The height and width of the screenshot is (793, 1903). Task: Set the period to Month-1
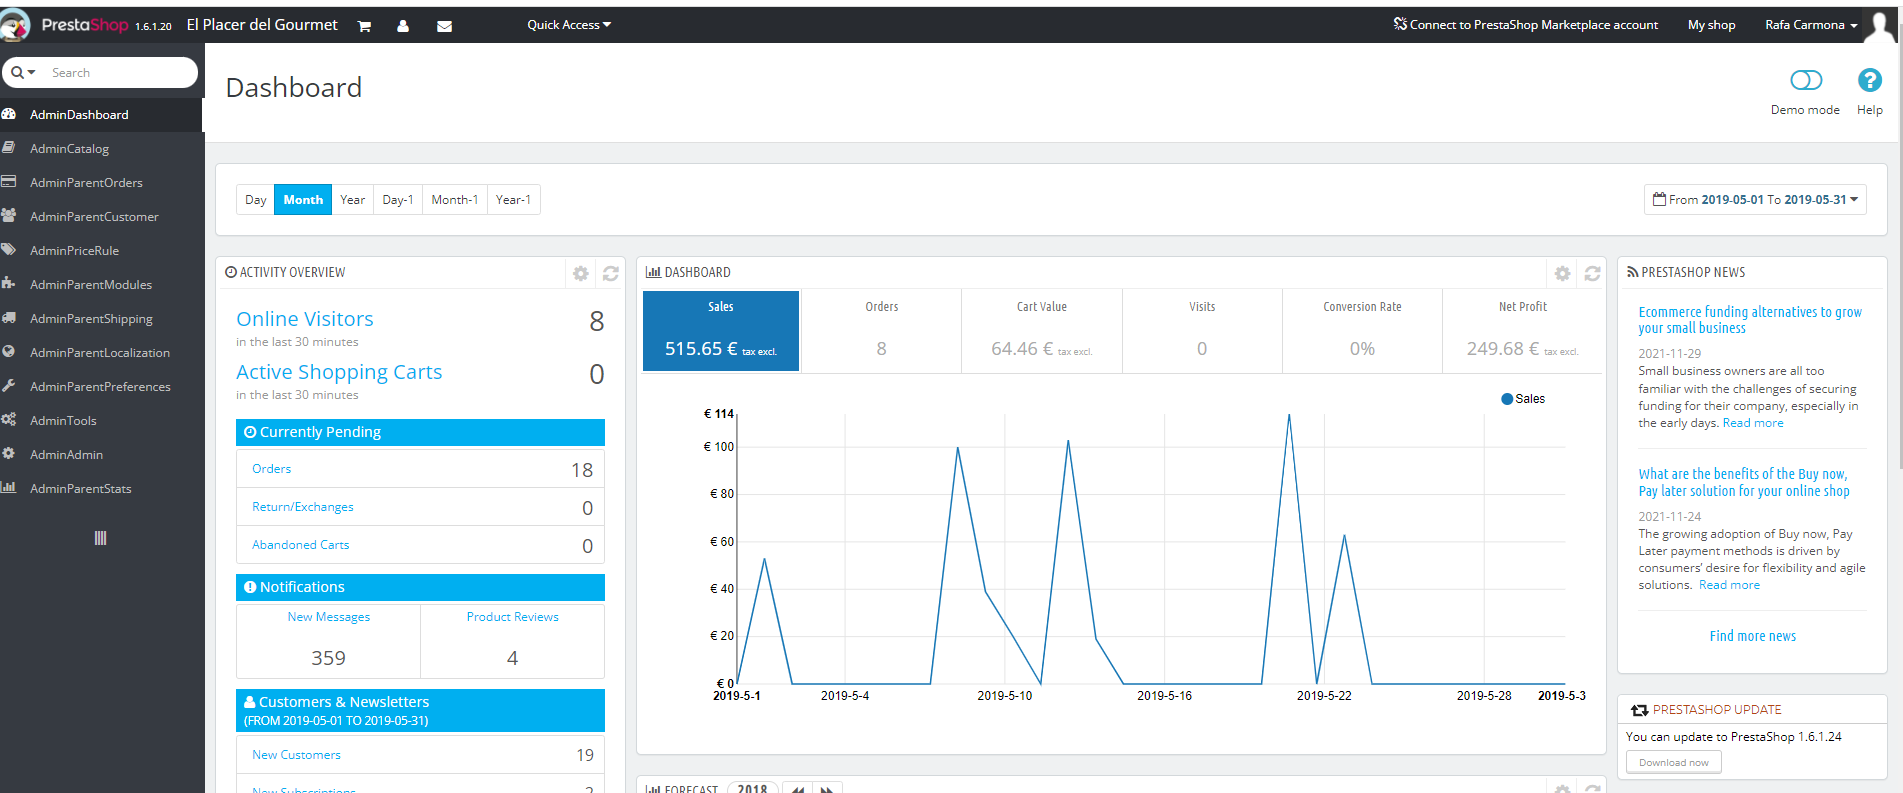tap(455, 200)
